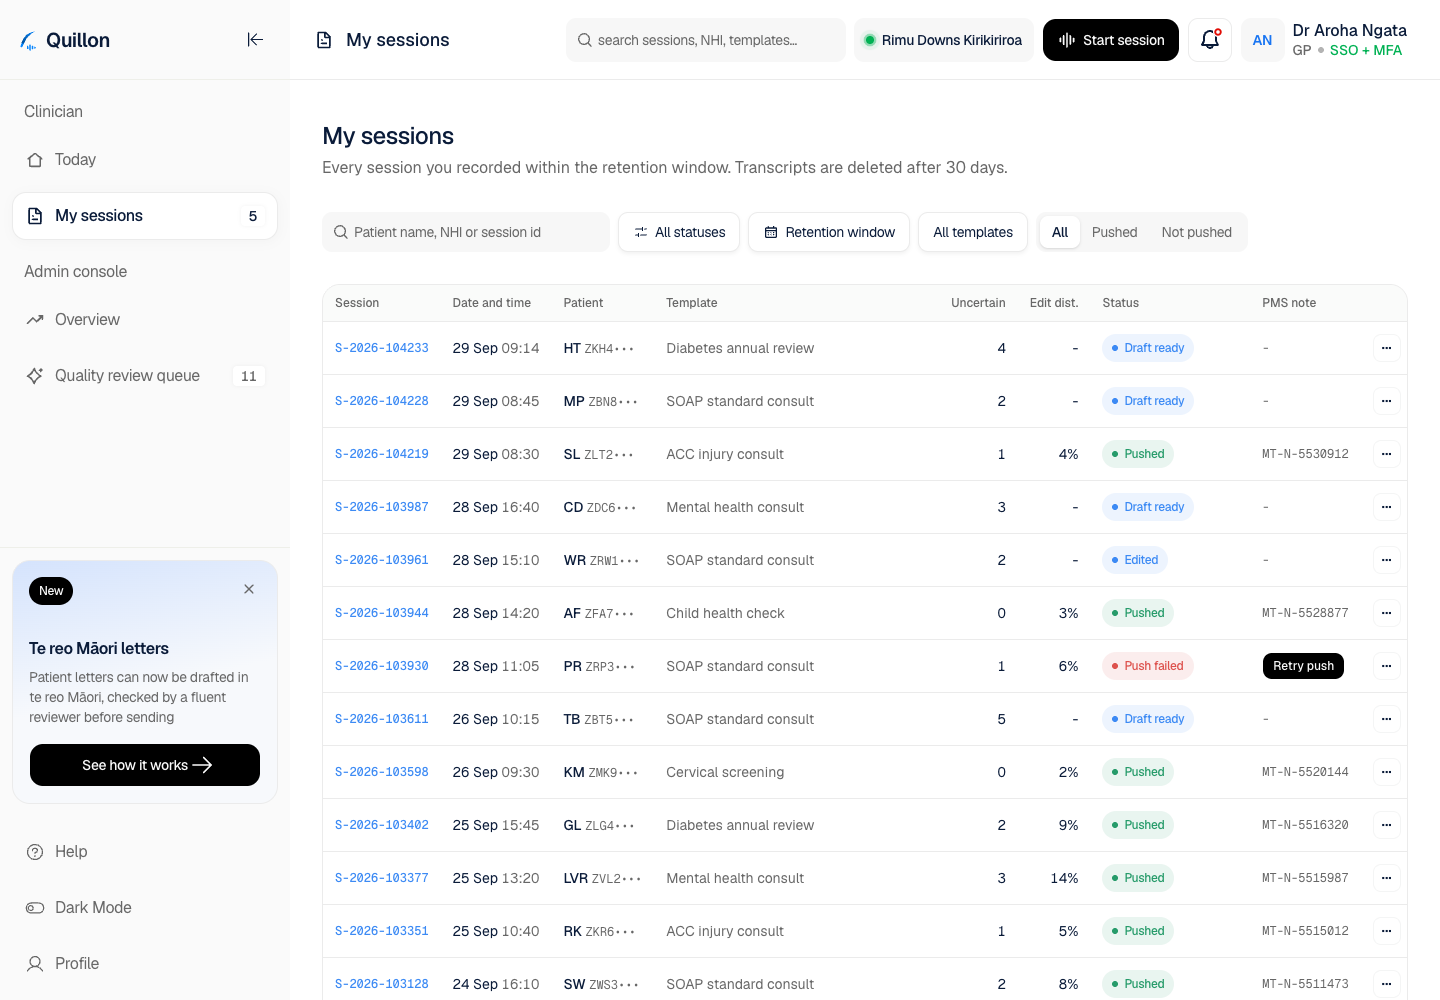Open session link S-2026-103128
1440x1000 pixels.
pyautogui.click(x=382, y=984)
